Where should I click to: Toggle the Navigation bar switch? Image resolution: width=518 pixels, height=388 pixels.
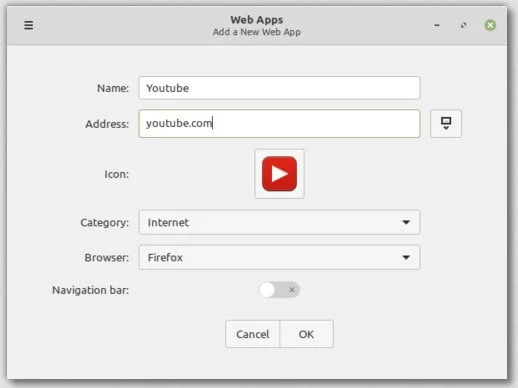pos(279,290)
